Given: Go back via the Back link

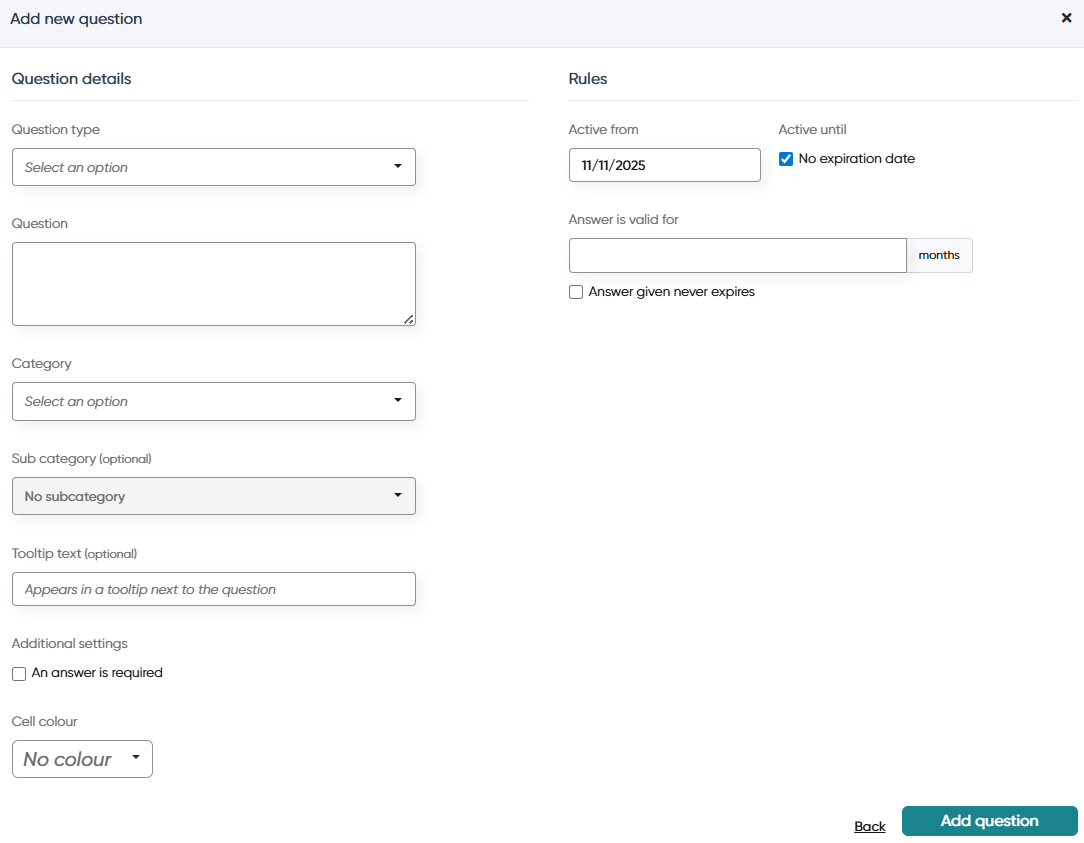Looking at the screenshot, I should 870,826.
